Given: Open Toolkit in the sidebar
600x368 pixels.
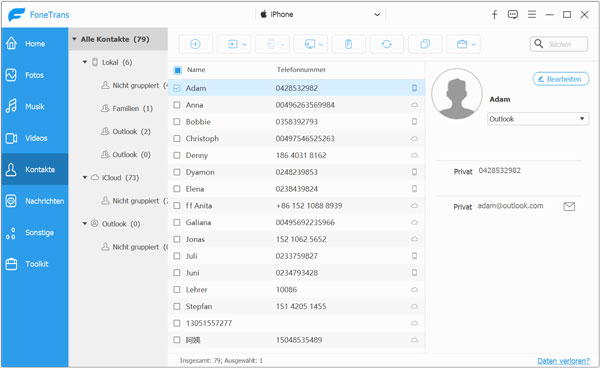Looking at the screenshot, I should point(35,264).
